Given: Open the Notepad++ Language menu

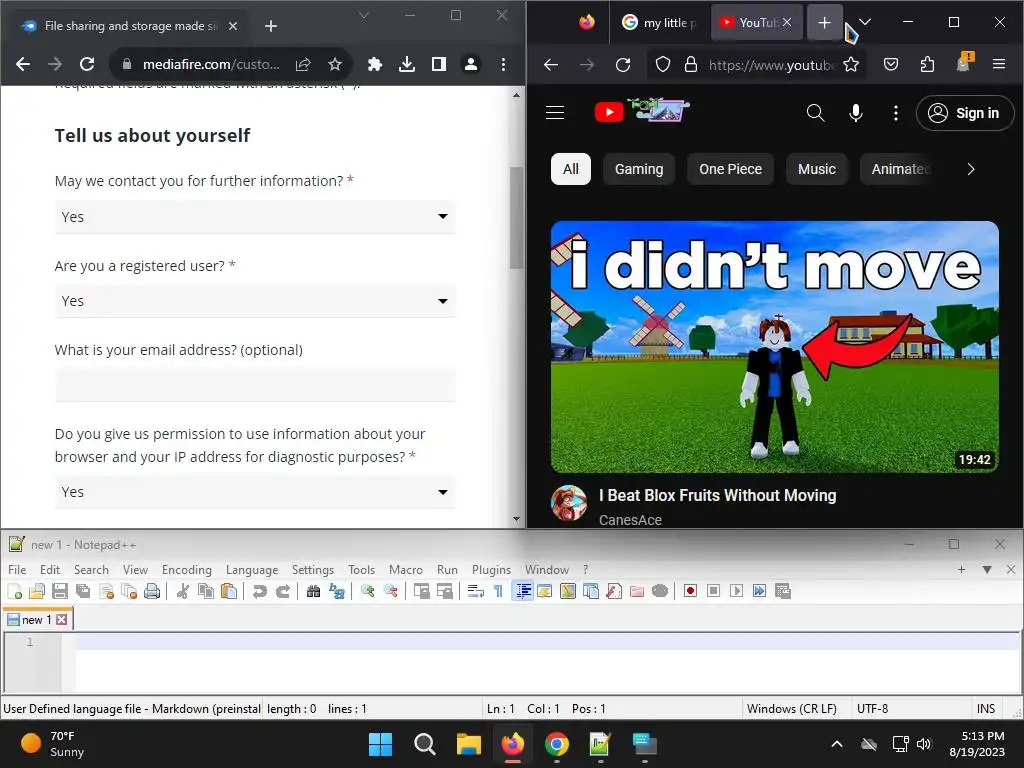Looking at the screenshot, I should click(251, 570).
